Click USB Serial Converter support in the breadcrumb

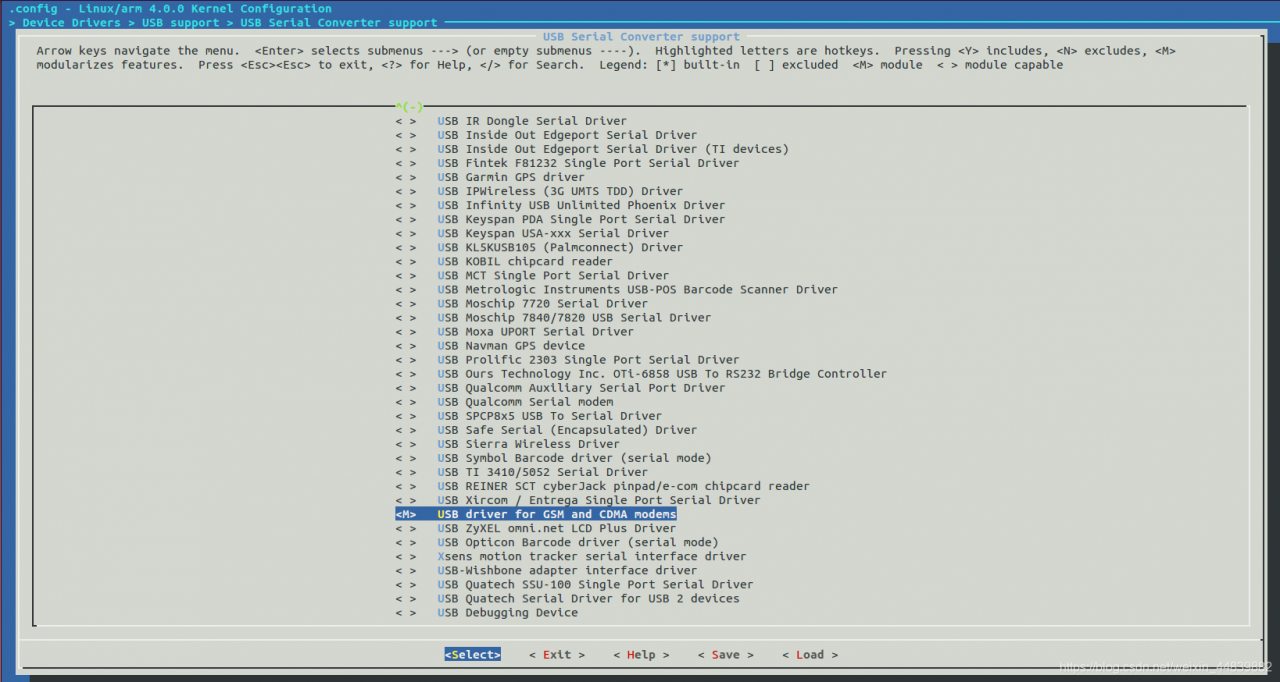(x=339, y=23)
